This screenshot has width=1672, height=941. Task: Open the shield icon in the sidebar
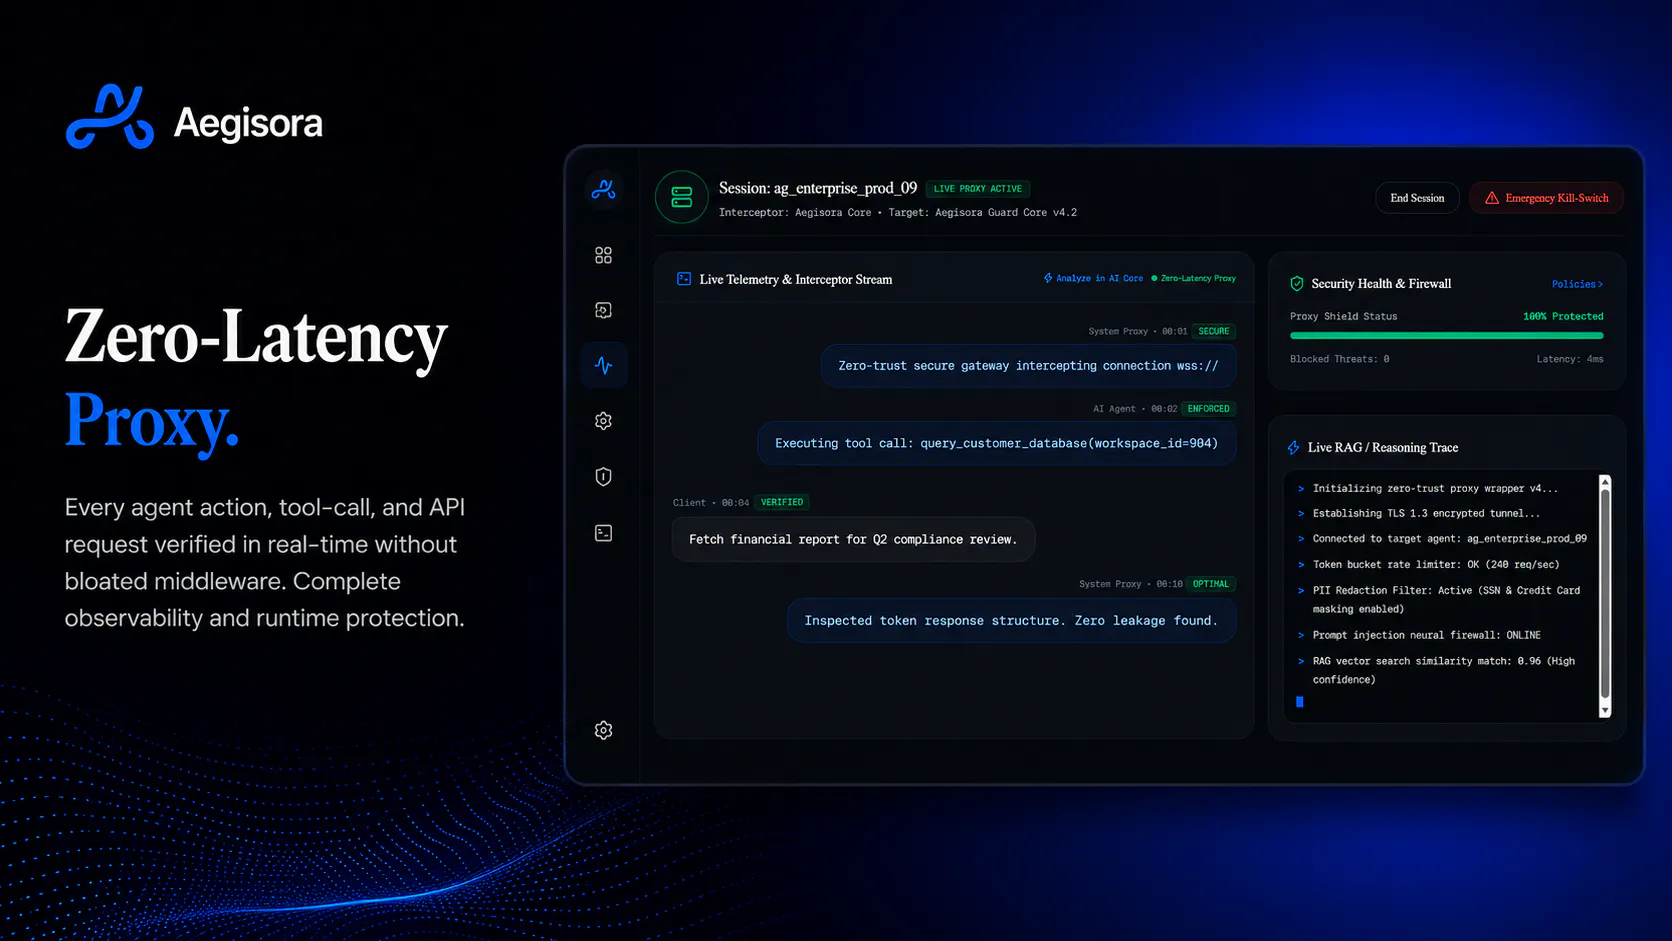[603, 477]
